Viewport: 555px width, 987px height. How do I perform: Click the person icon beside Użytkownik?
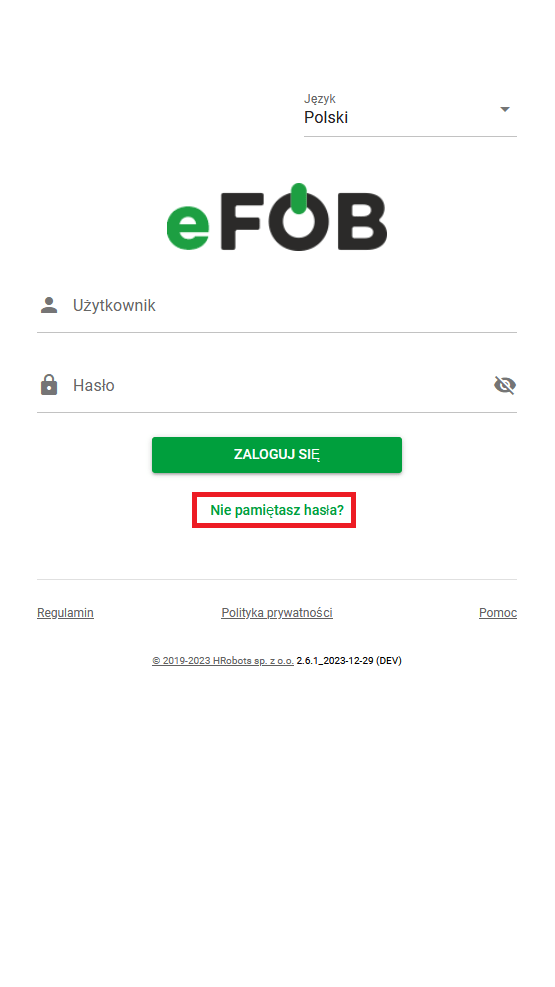coord(49,305)
